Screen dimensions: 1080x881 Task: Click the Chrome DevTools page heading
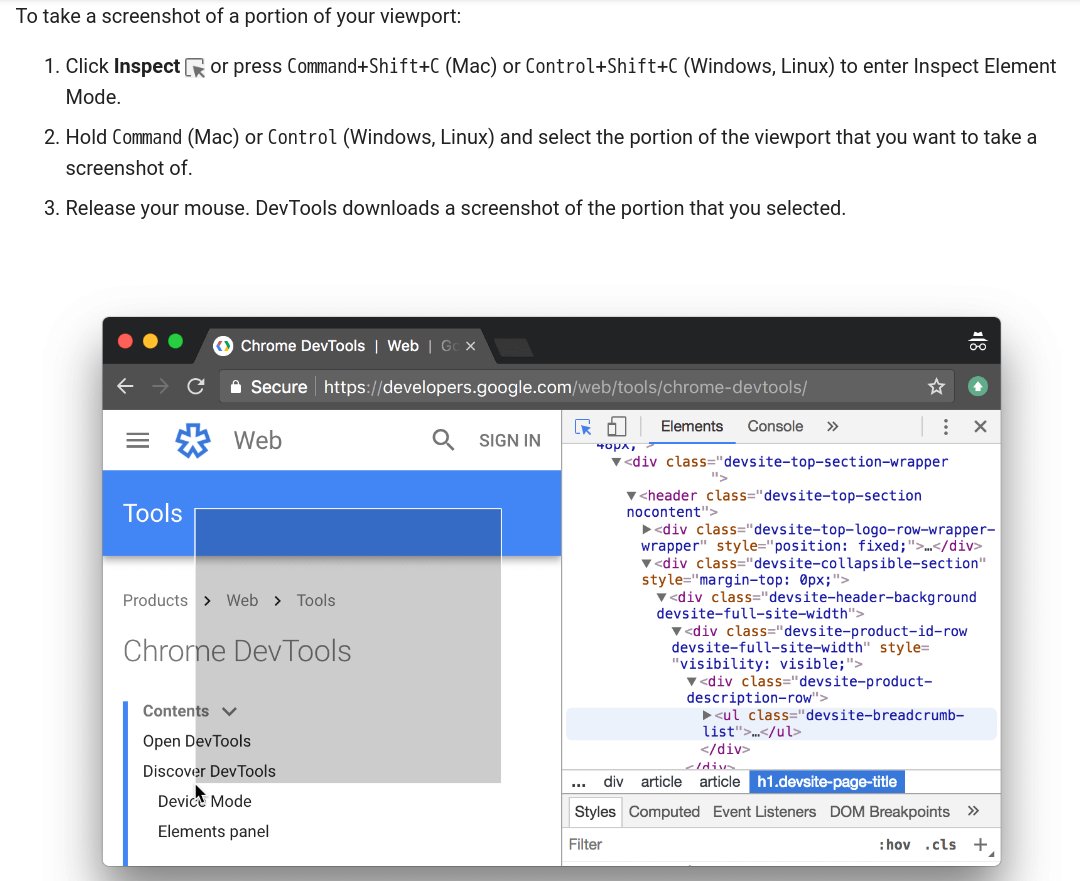pos(237,651)
